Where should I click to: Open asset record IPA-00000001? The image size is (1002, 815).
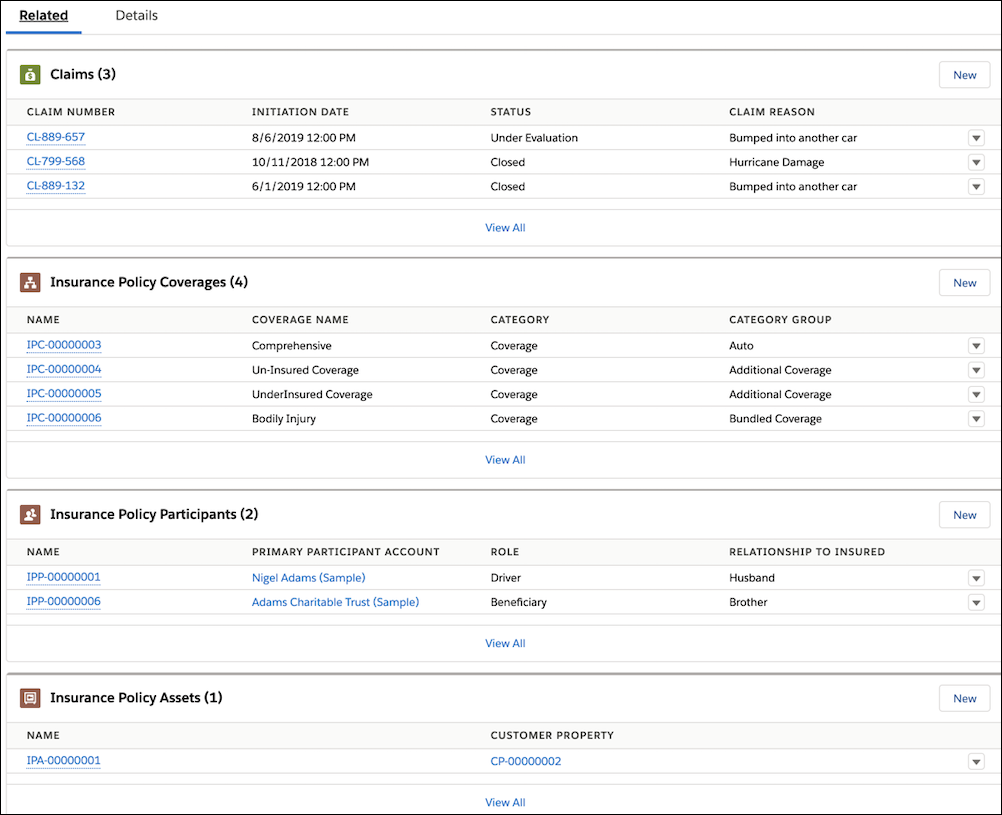[x=63, y=760]
